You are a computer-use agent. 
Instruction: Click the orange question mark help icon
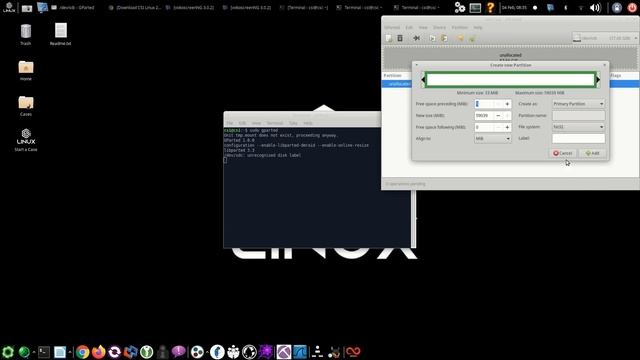(490, 7)
